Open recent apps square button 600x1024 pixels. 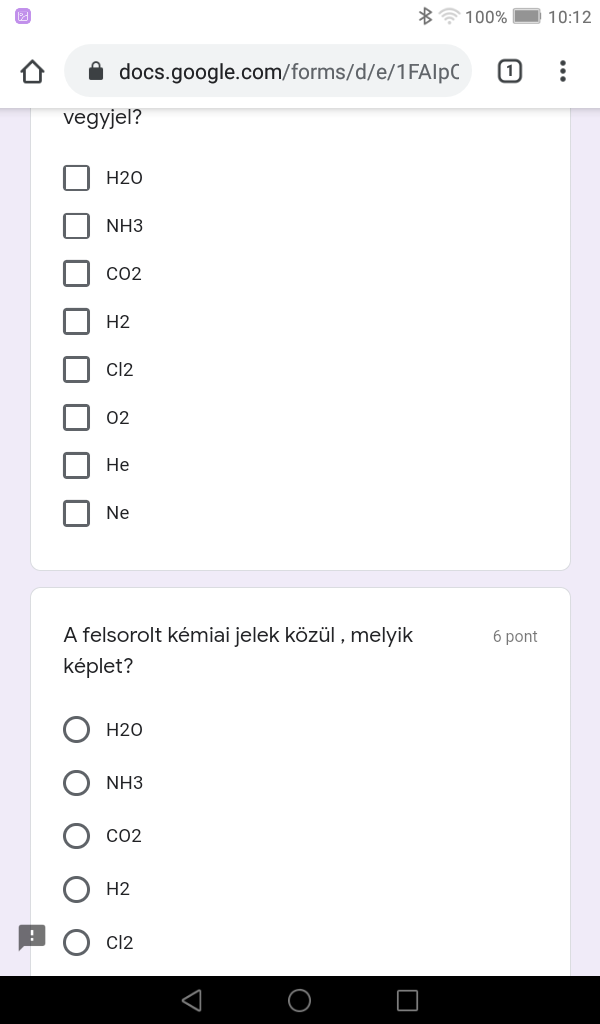(x=407, y=1000)
